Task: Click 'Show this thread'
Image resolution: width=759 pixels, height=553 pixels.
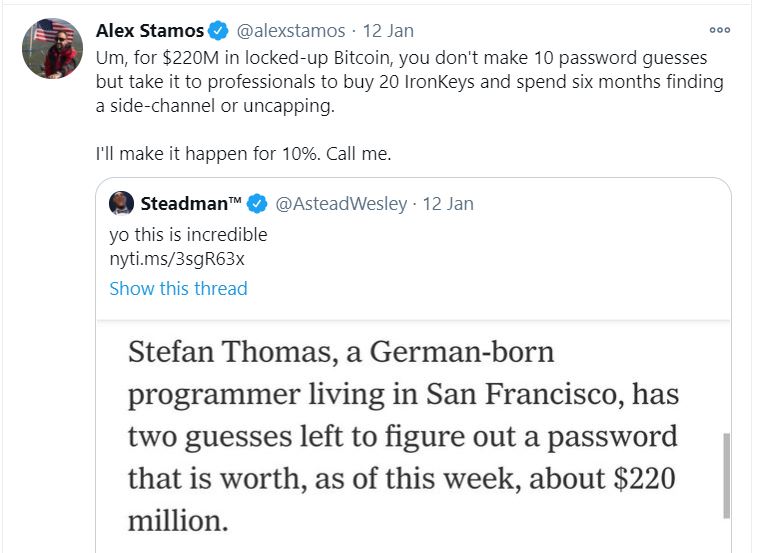Action: pos(178,288)
